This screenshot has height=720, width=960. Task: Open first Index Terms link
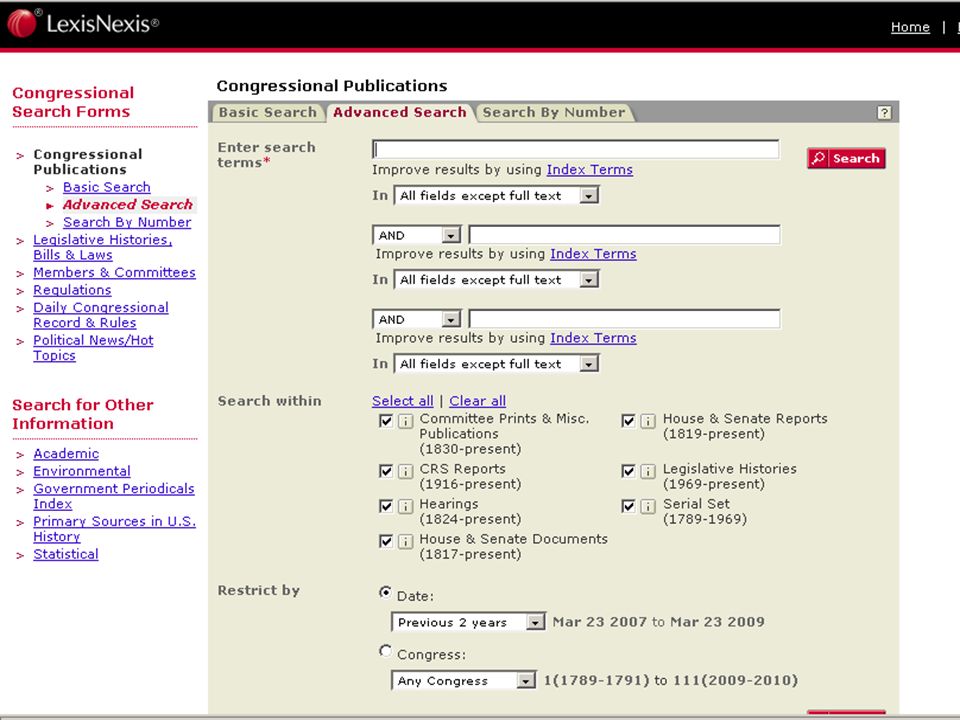[x=590, y=170]
